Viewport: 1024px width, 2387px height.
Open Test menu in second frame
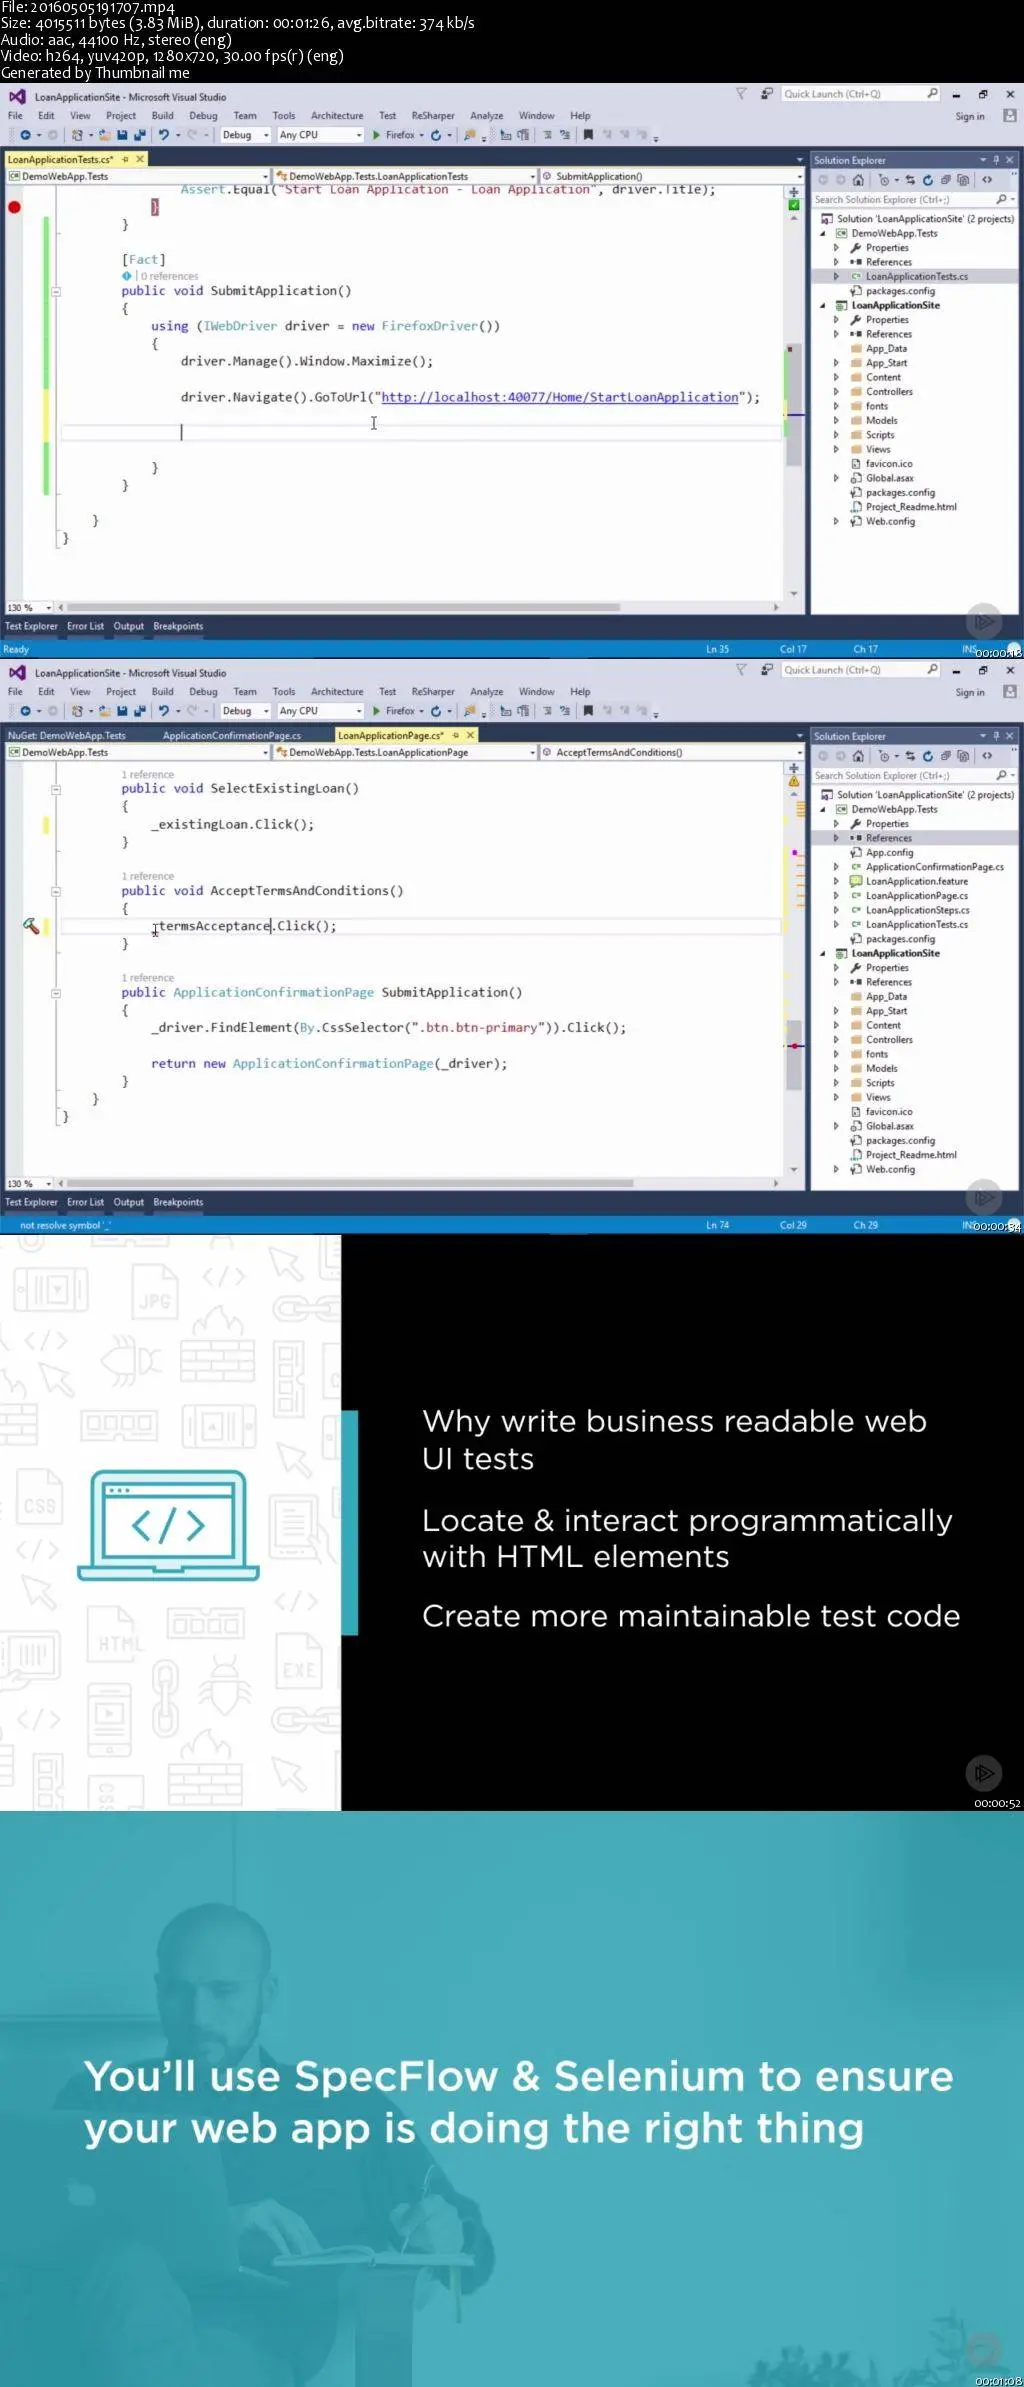click(387, 692)
